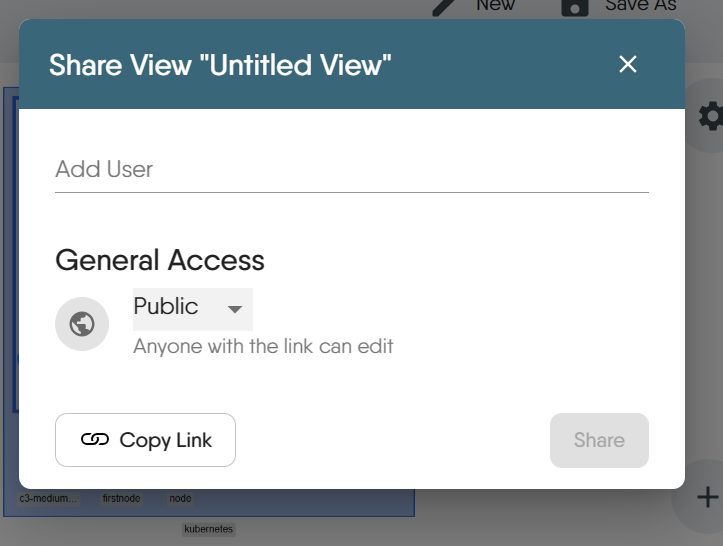Choose the Save As option
The height and width of the screenshot is (546, 723).
coord(640,5)
